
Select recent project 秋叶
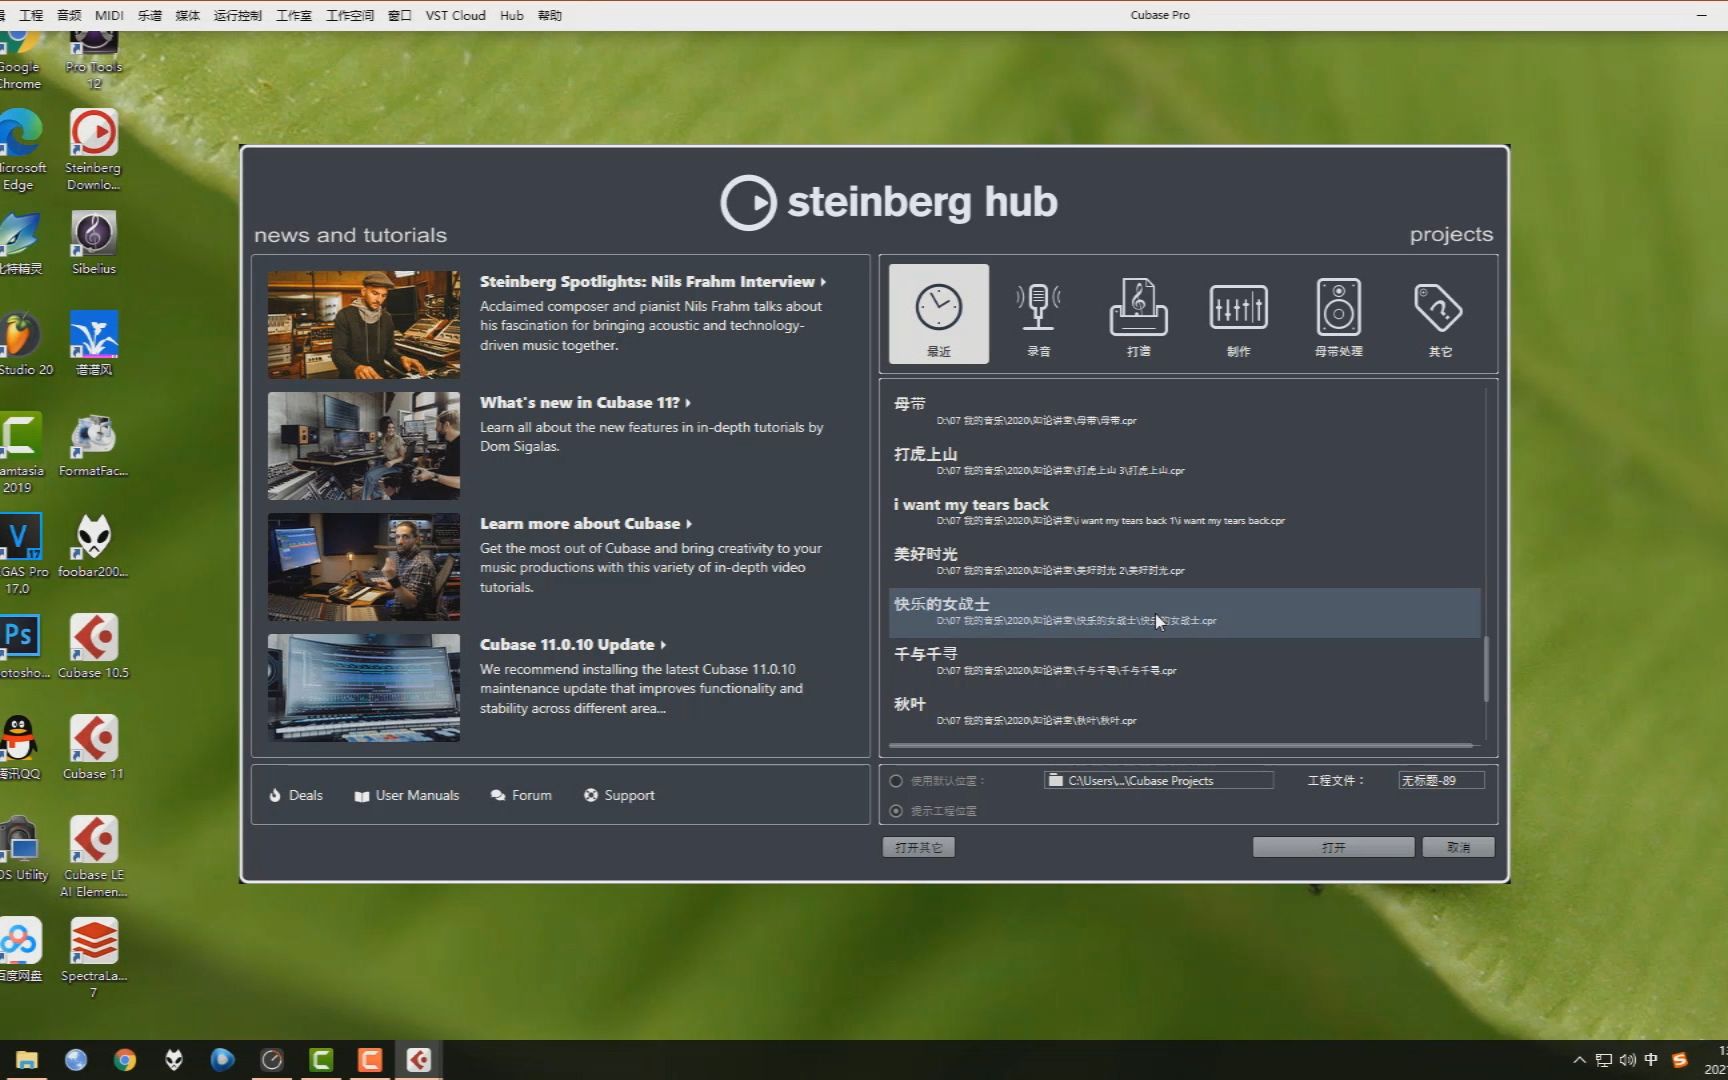[x=1184, y=711]
